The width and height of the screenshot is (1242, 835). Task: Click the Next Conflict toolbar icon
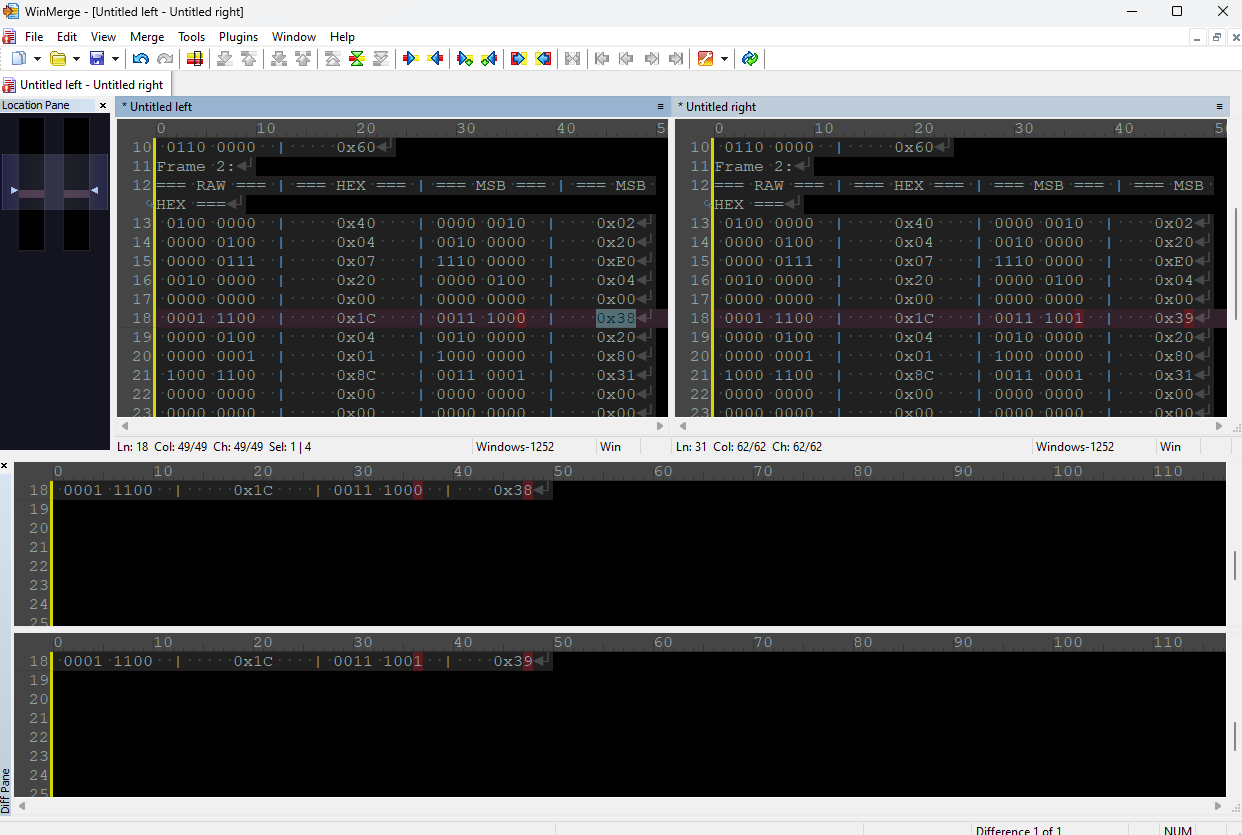click(279, 59)
